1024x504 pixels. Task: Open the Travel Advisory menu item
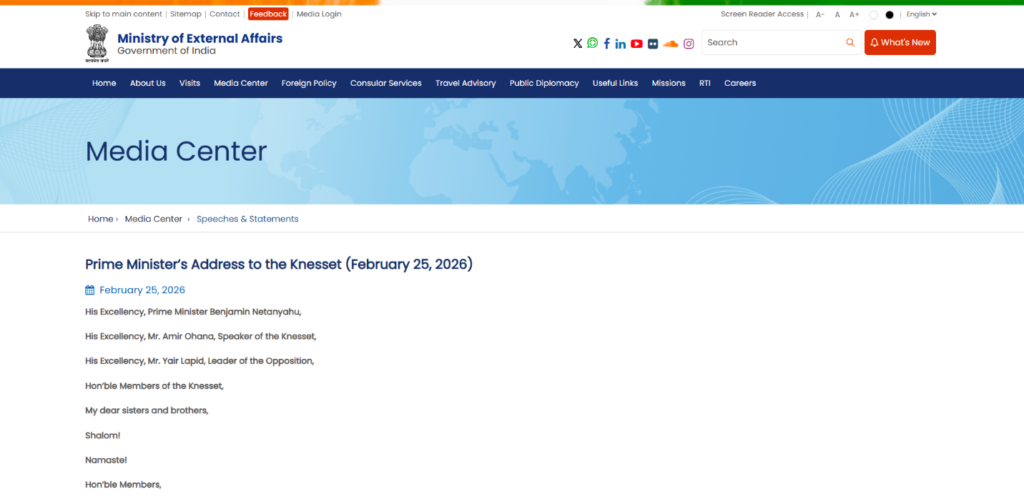tap(465, 83)
